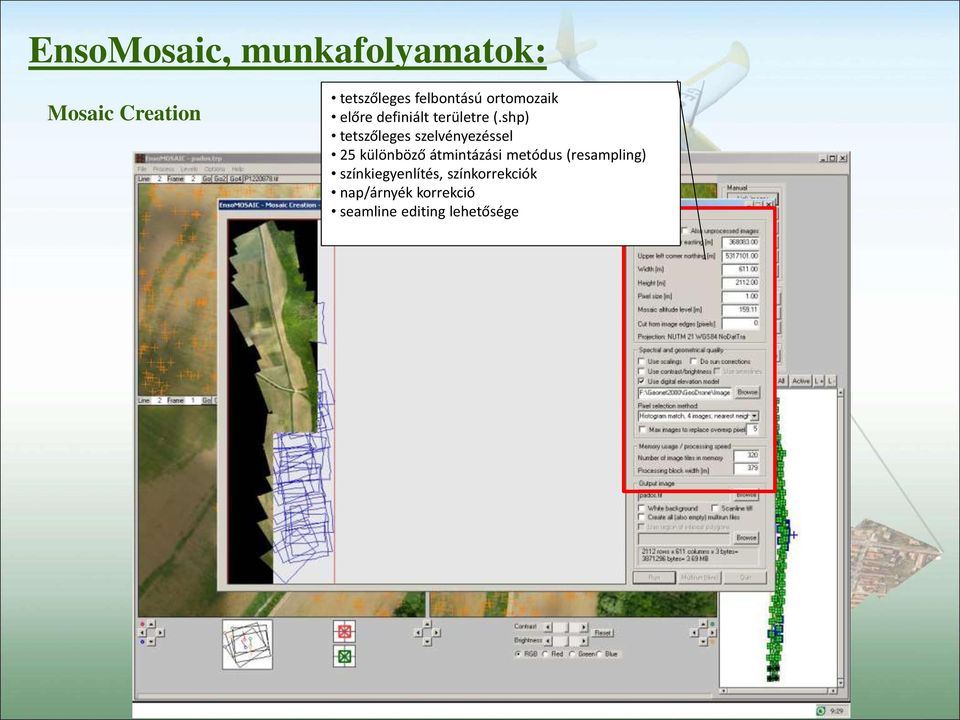This screenshot has width=960, height=720.
Task: Click the down arrow on the pad before the Contrast label
Action: click(x=427, y=641)
